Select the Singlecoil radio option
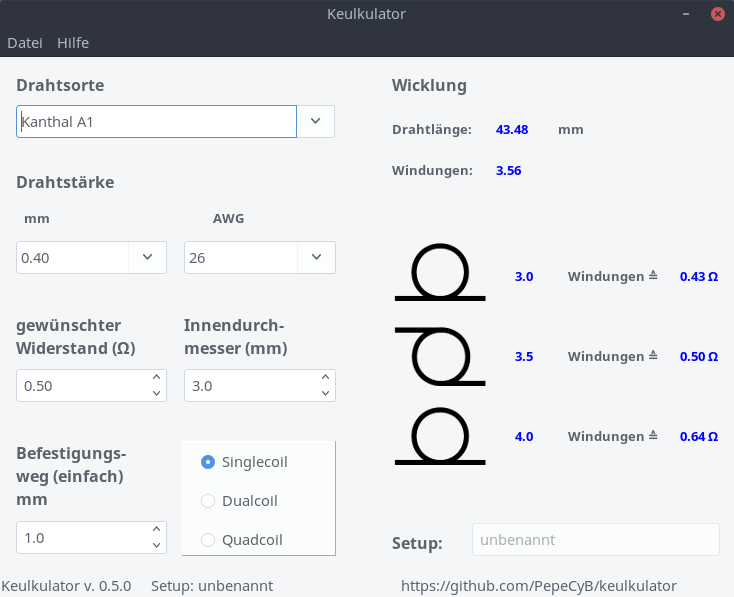Screen dimensions: 734x597 pos(208,462)
